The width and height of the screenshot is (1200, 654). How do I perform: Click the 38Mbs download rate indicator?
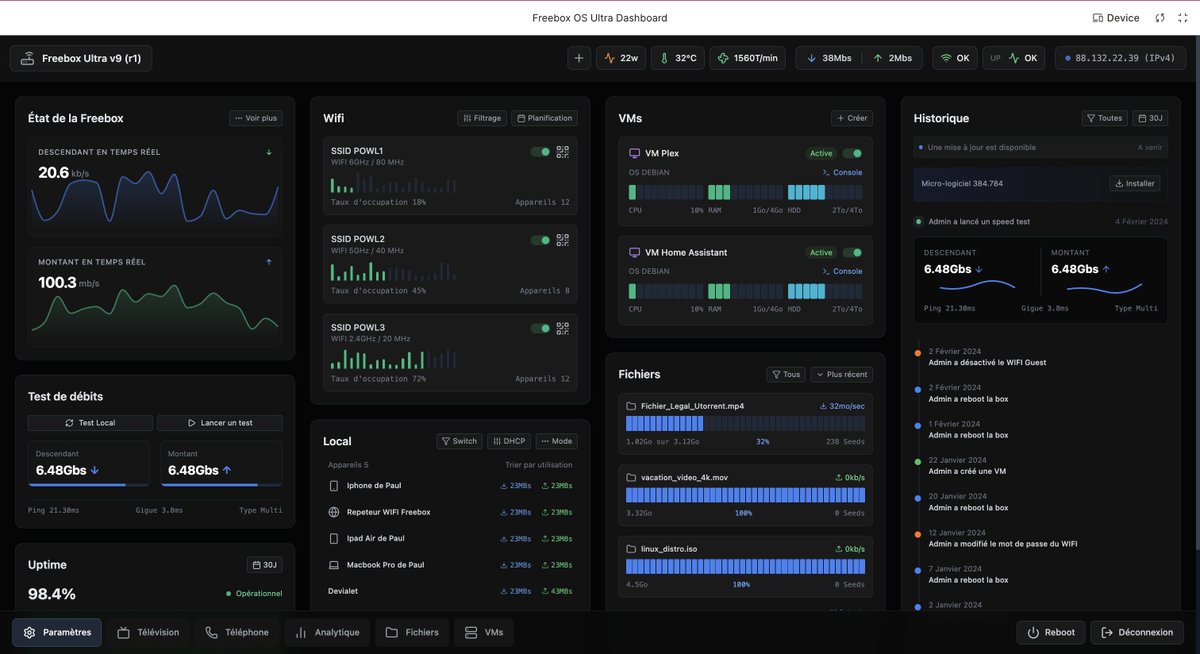[830, 58]
